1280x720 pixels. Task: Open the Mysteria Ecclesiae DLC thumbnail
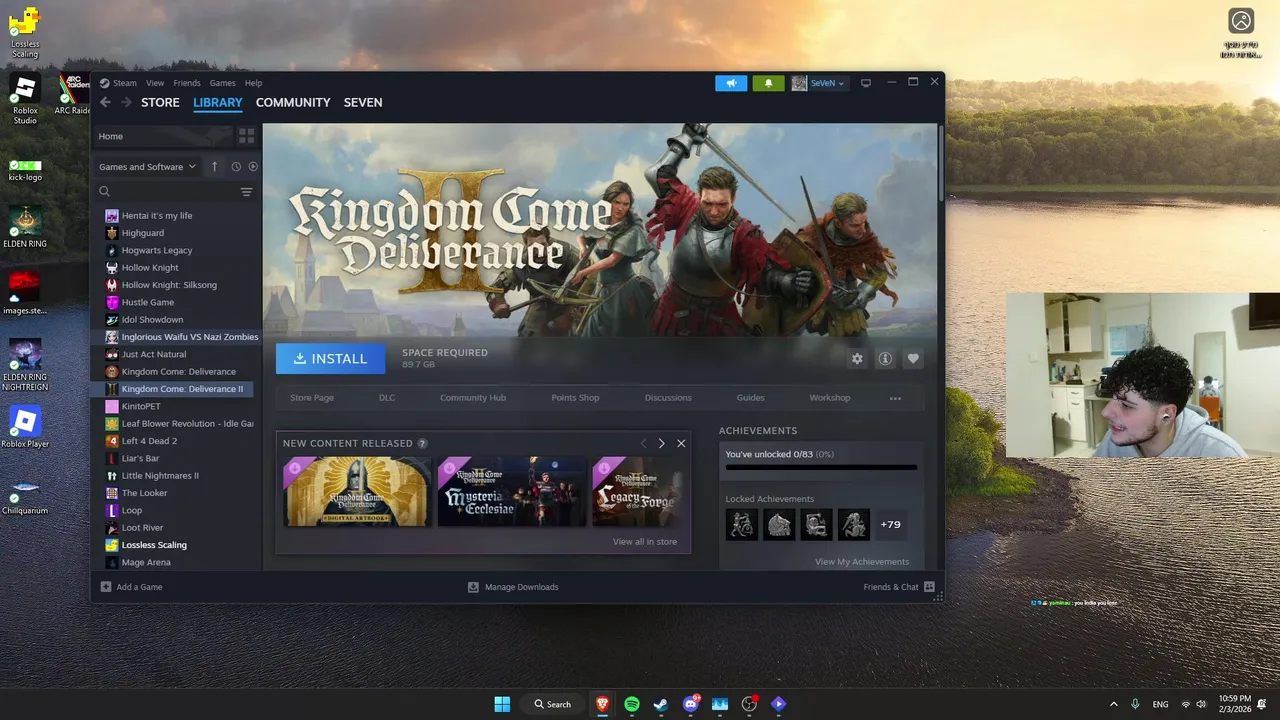(x=512, y=492)
